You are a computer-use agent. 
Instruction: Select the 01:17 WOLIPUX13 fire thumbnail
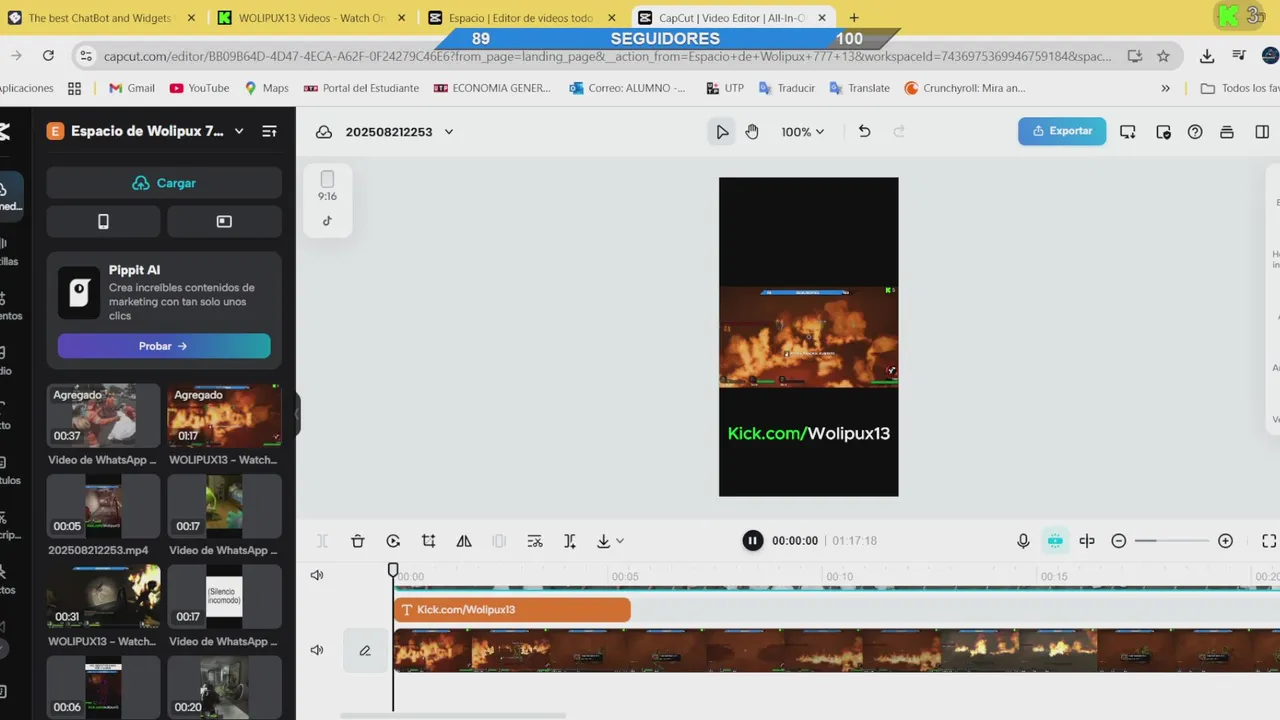pos(224,415)
